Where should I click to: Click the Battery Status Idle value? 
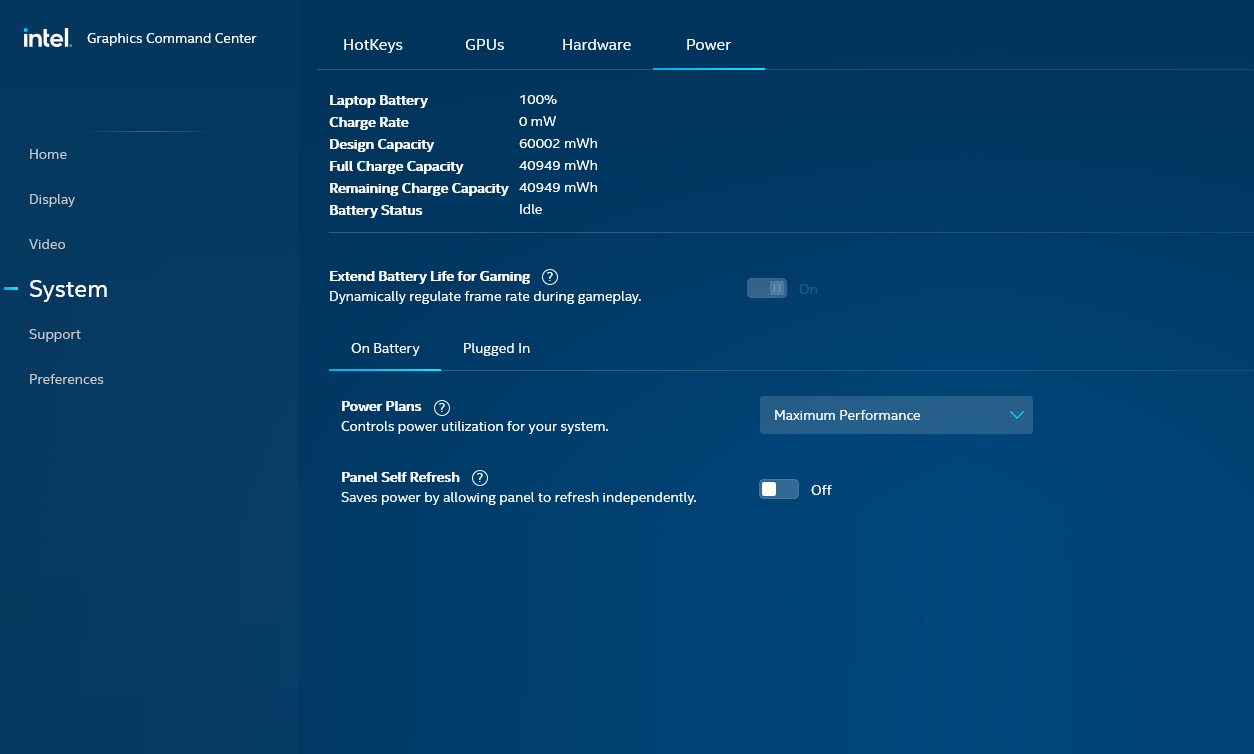point(530,210)
